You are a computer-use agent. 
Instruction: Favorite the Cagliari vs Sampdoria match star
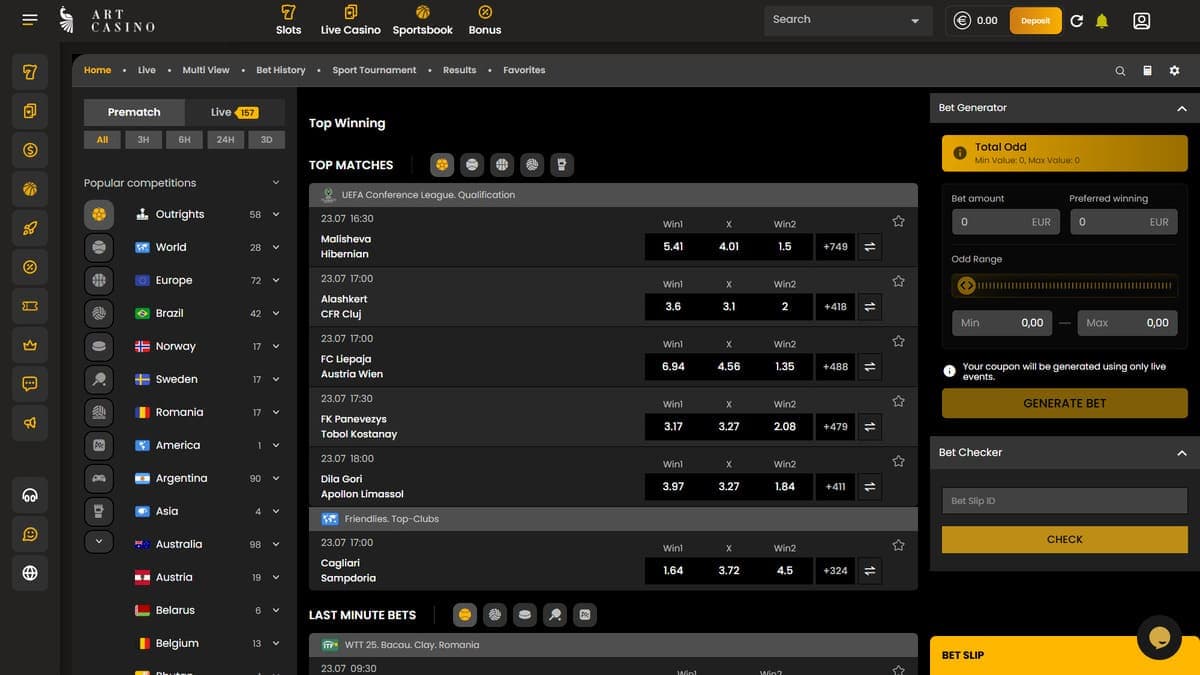[x=898, y=545]
